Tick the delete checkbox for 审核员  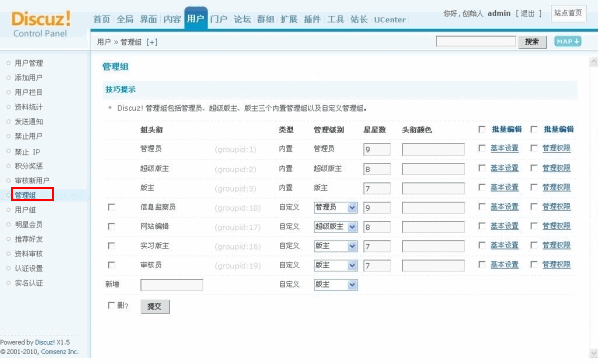coord(111,265)
